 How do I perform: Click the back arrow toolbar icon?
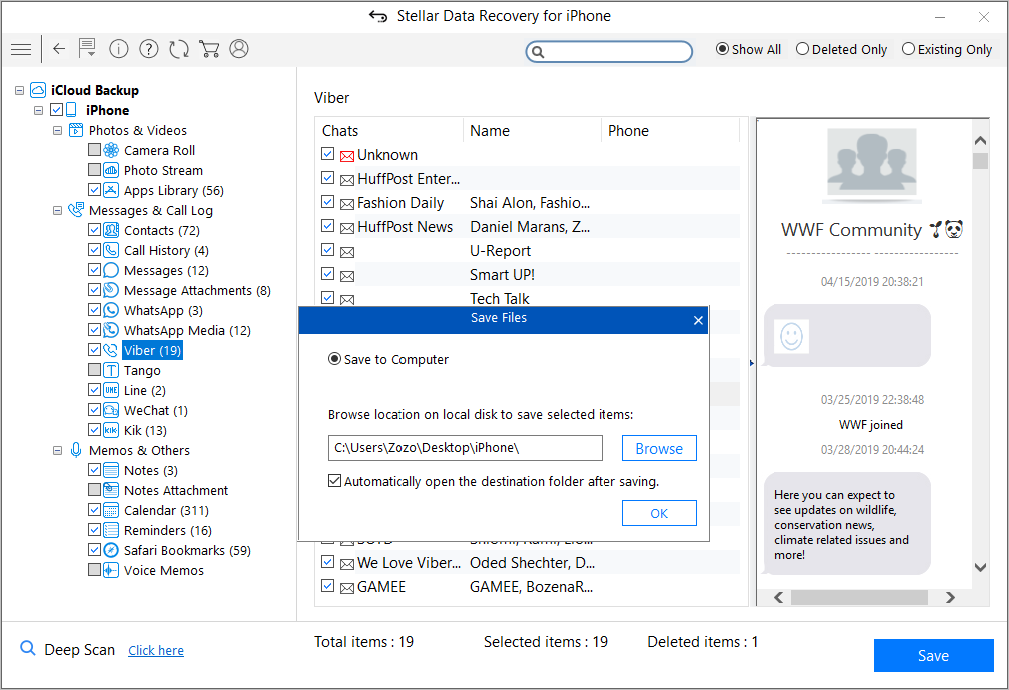click(59, 49)
